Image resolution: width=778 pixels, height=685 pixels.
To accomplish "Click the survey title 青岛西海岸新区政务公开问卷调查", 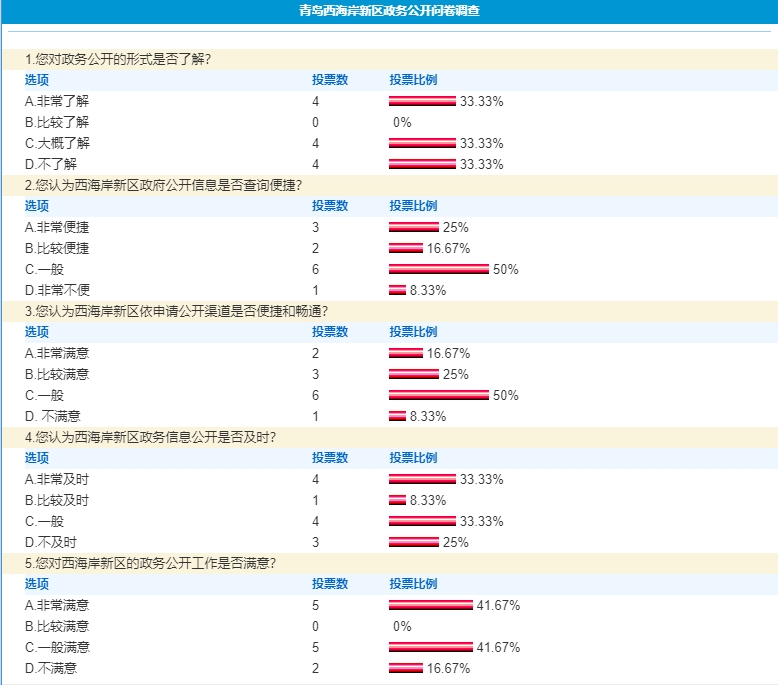I will pyautogui.click(x=389, y=10).
